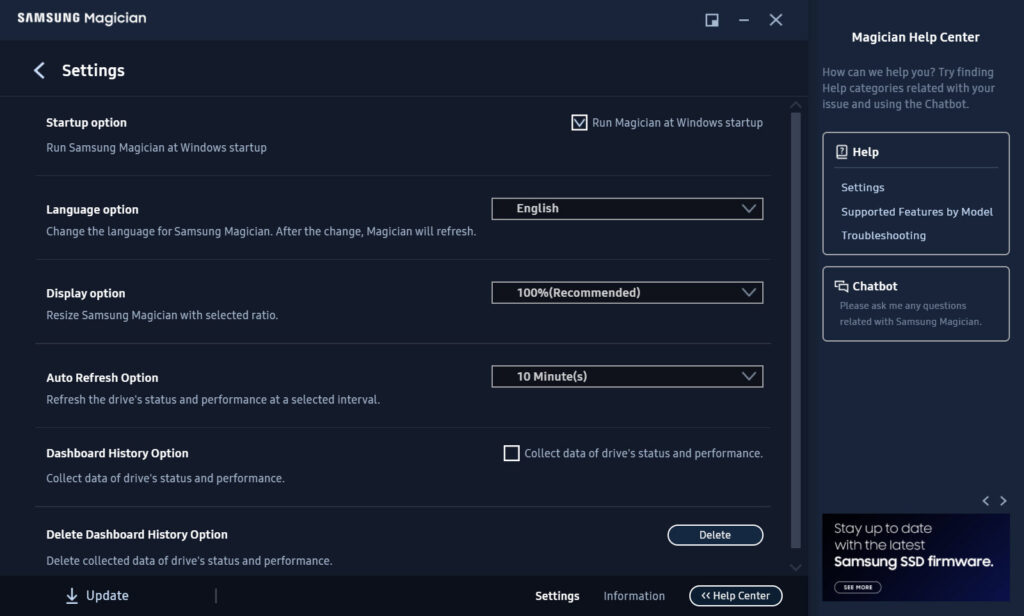Click SEE MORE on firmware banner
Image resolution: width=1024 pixels, height=616 pixels.
click(857, 587)
